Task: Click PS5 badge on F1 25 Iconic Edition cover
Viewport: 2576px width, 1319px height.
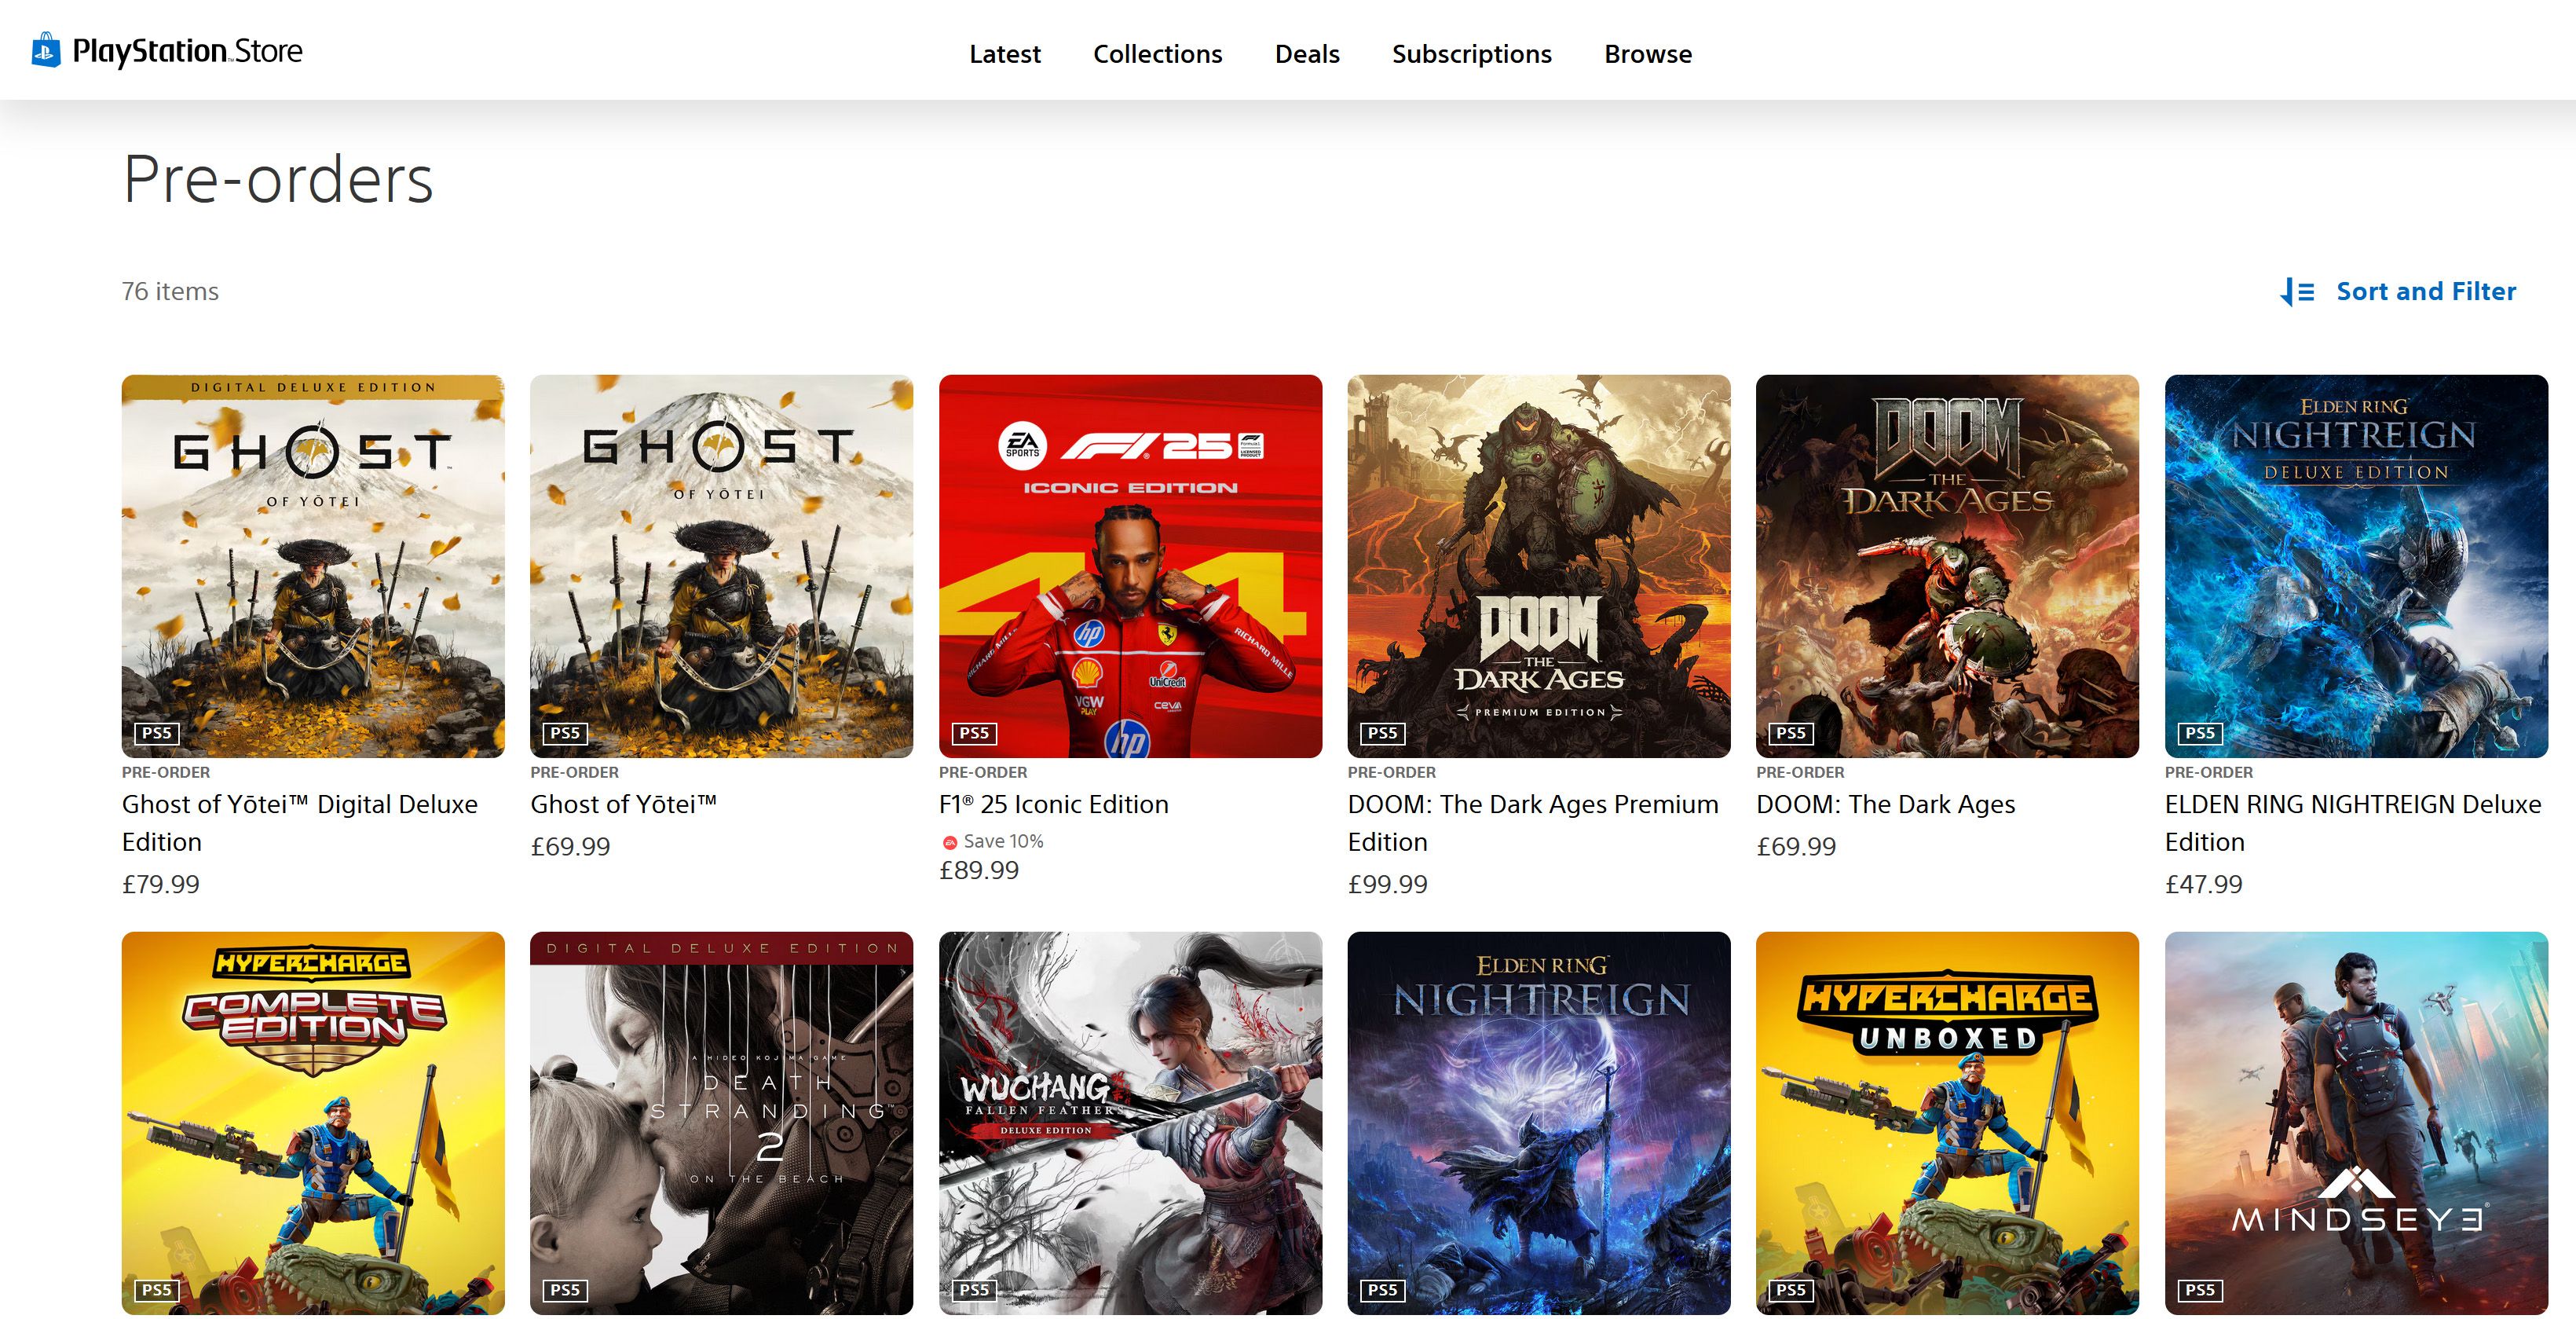Action: tap(974, 733)
